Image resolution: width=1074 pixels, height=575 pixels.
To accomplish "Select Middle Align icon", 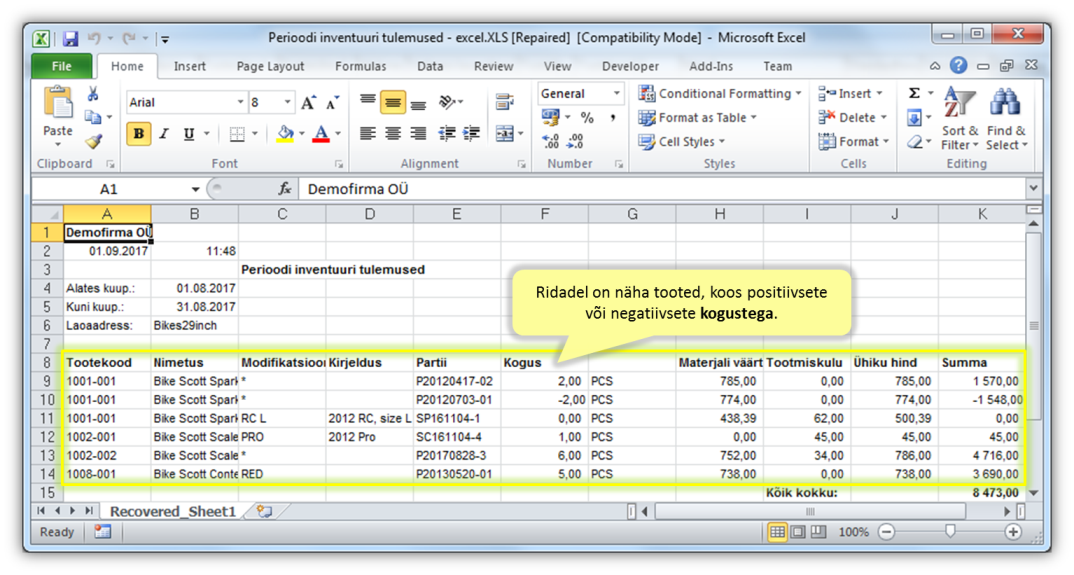I will (393, 103).
